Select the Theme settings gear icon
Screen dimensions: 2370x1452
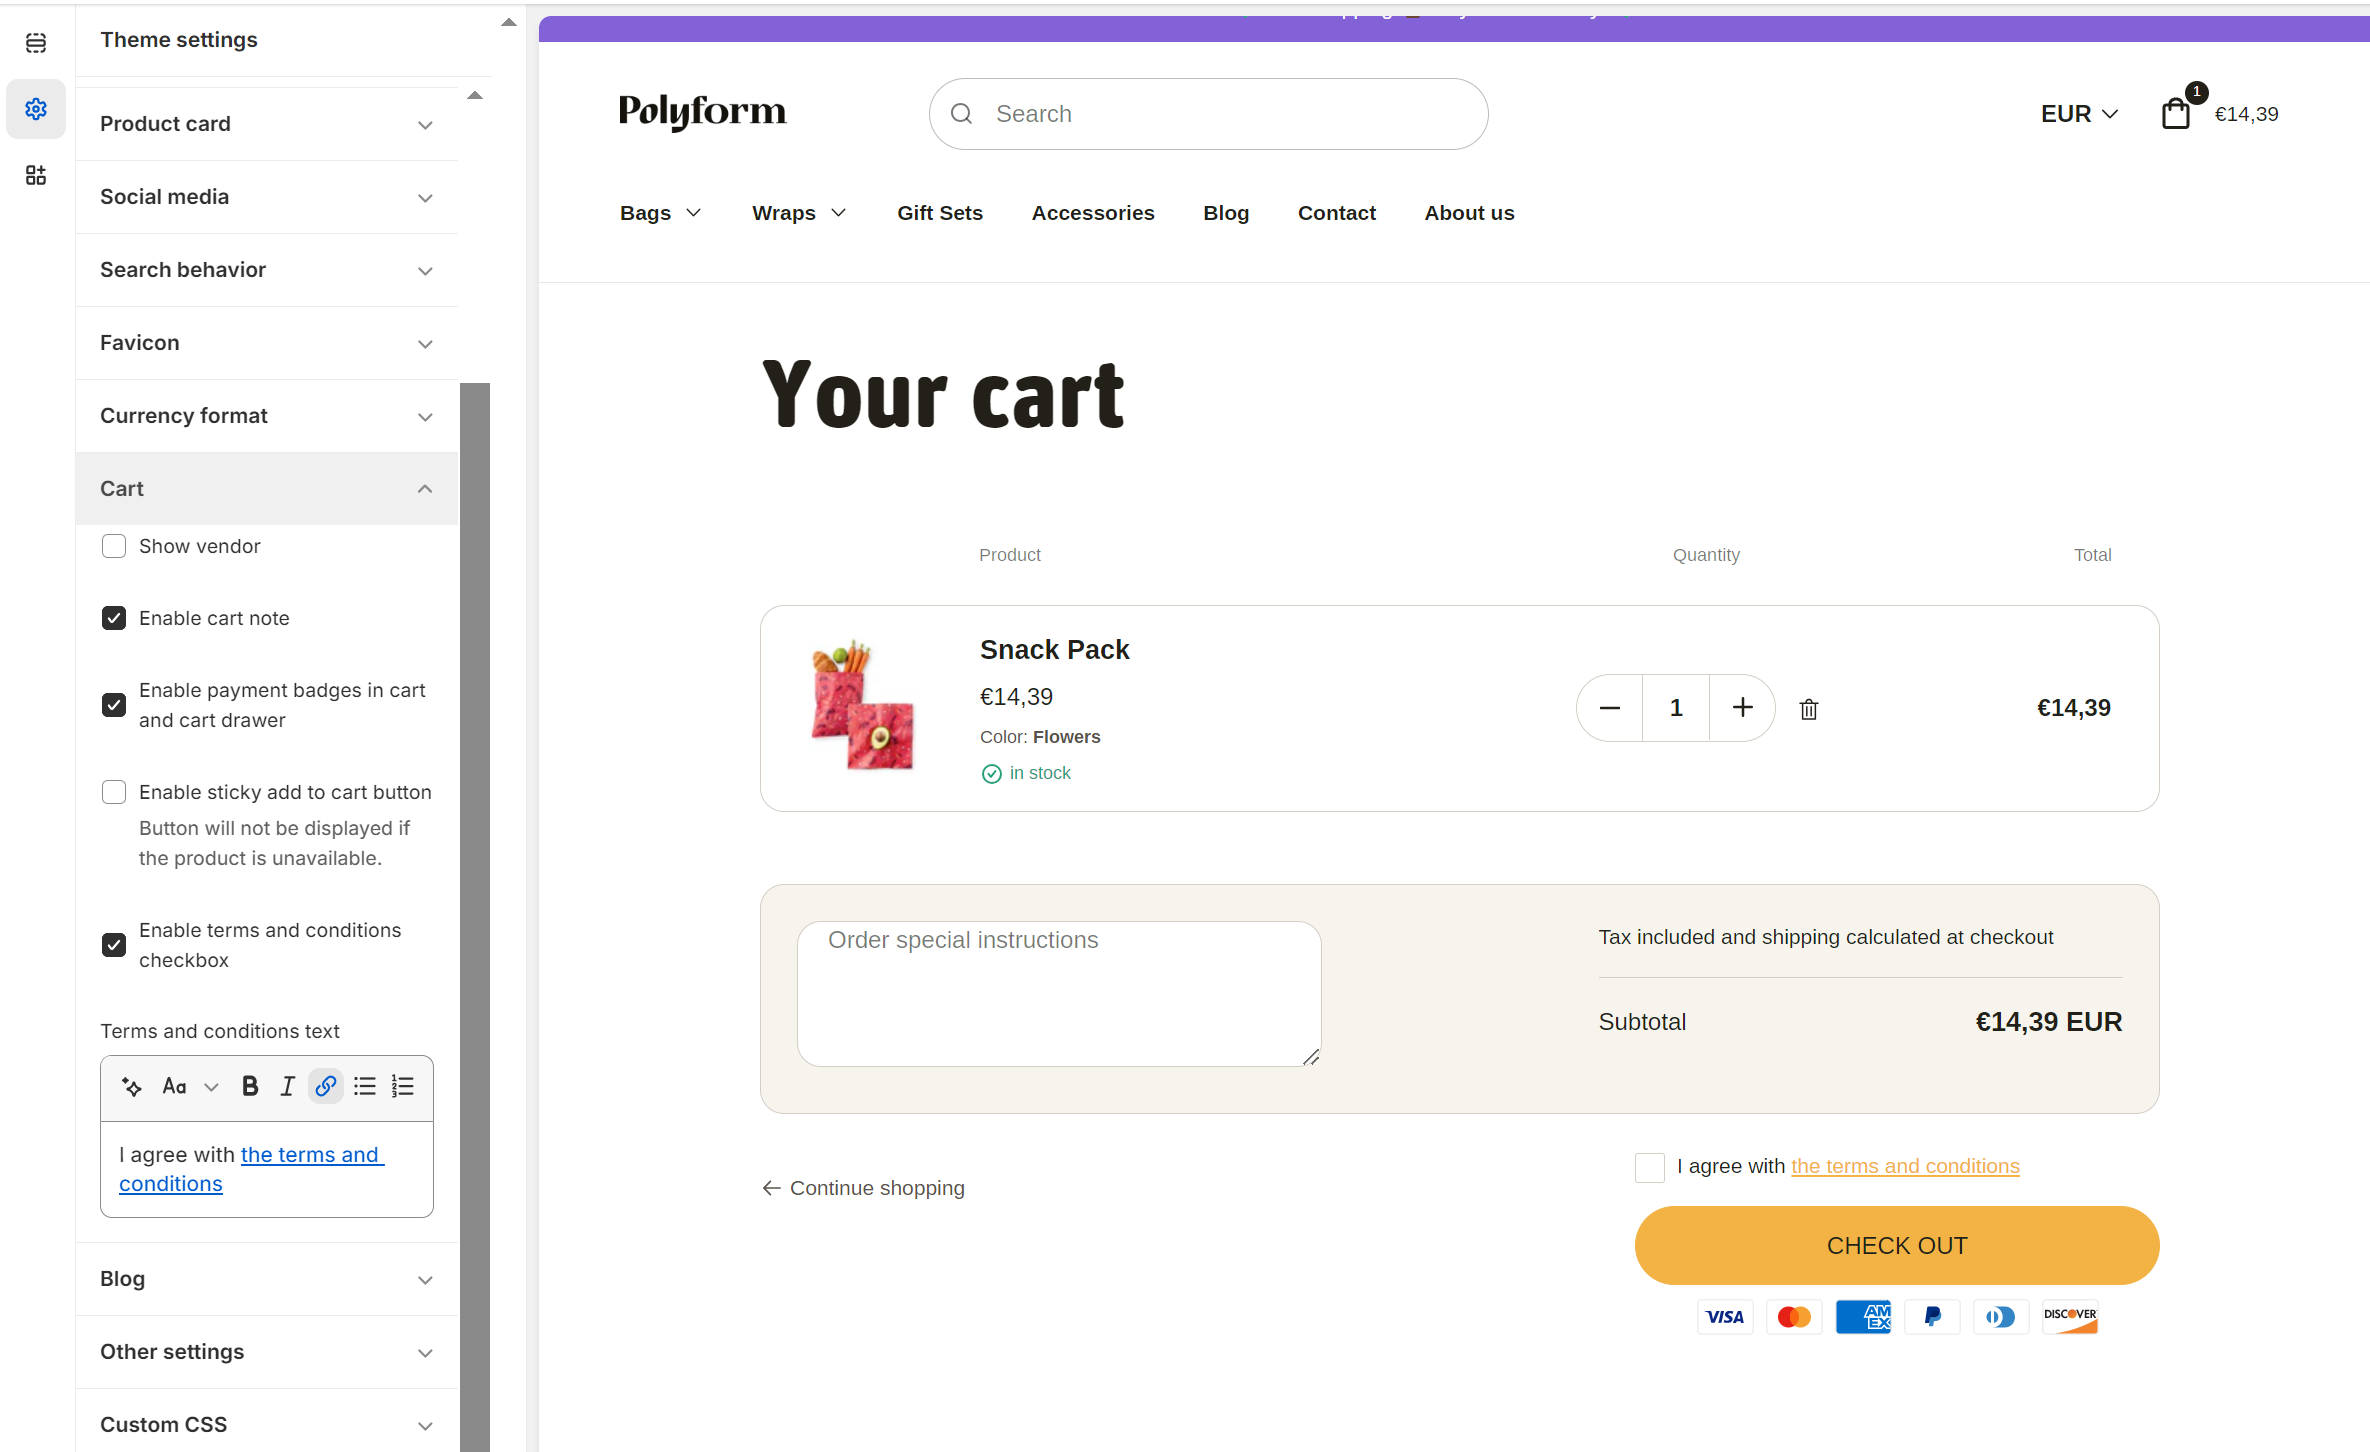(x=36, y=109)
